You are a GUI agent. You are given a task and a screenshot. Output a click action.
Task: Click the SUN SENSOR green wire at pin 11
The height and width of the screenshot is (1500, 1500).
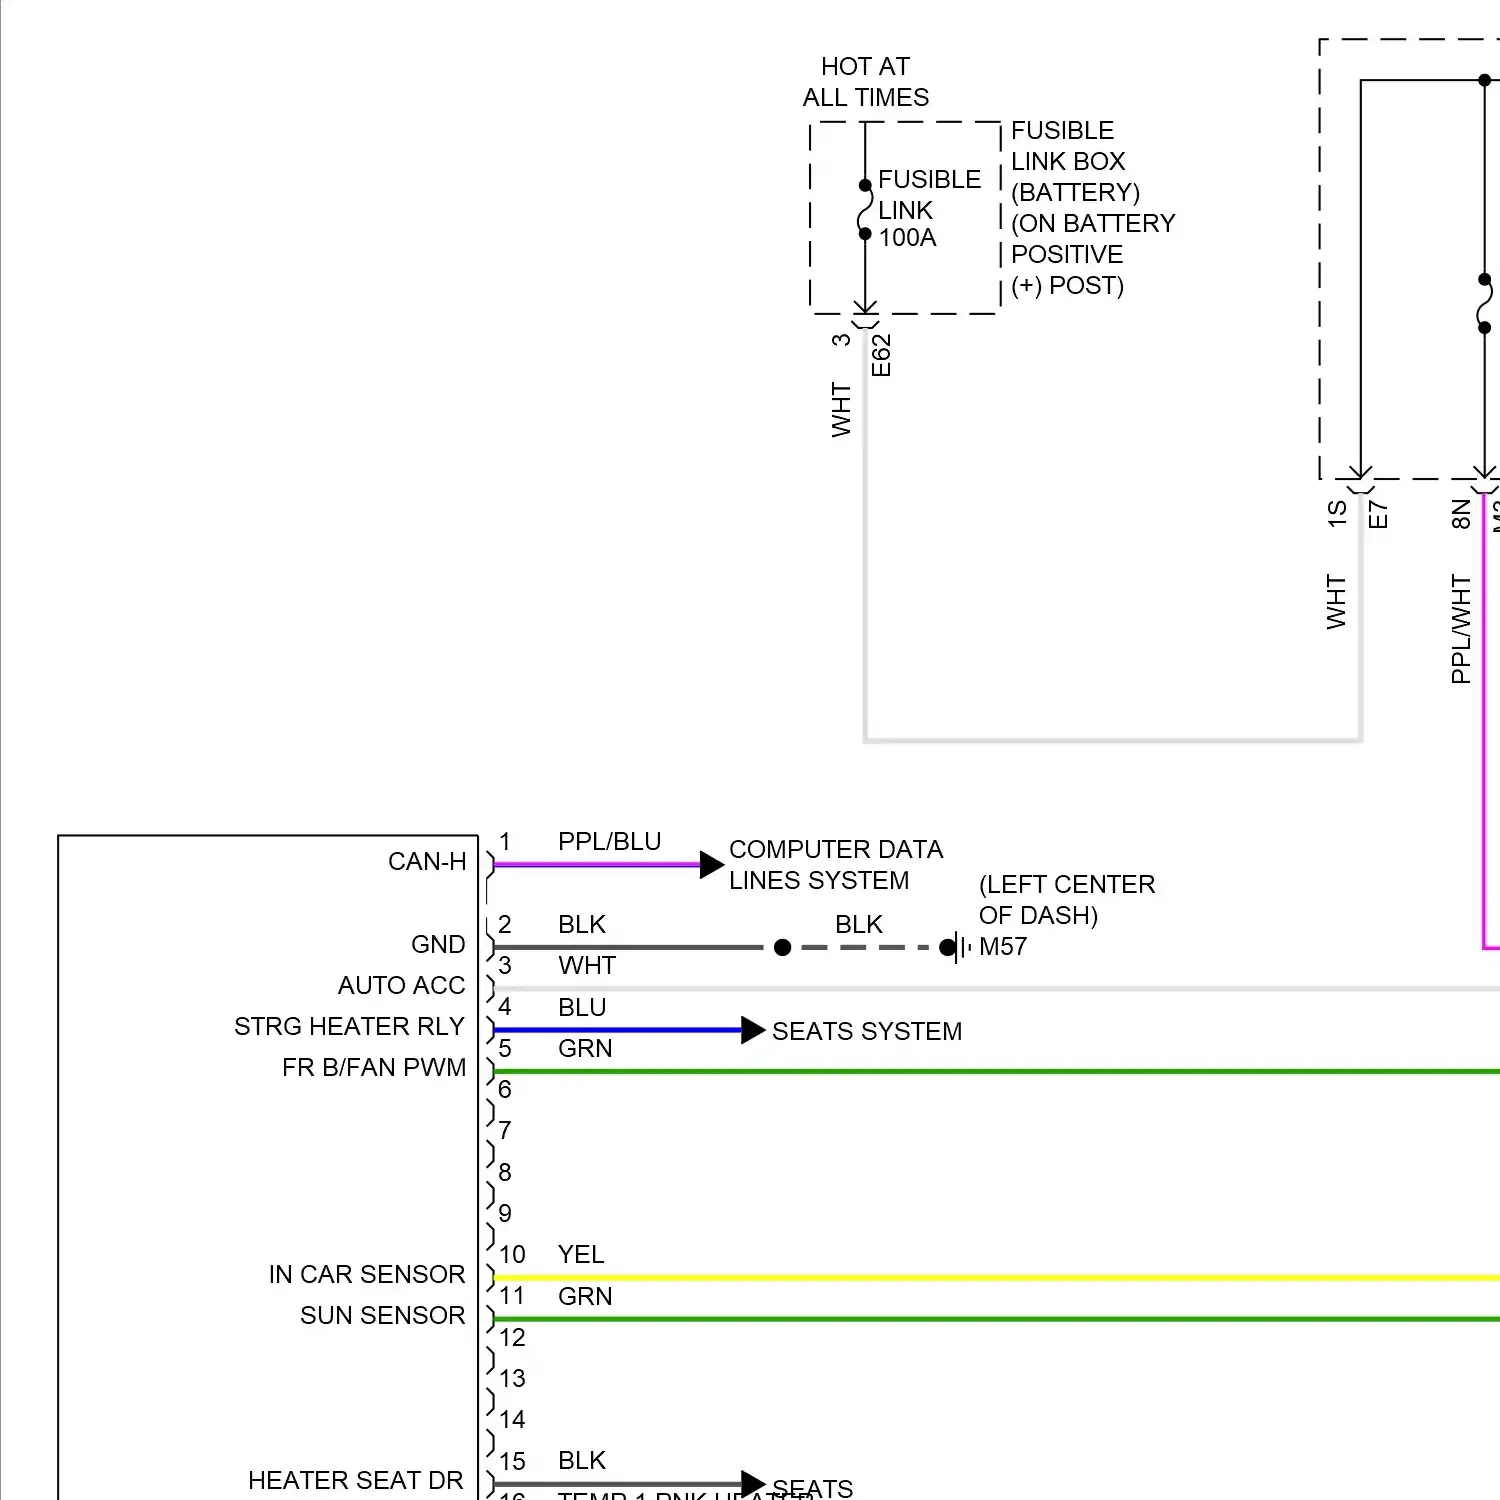click(700, 1318)
